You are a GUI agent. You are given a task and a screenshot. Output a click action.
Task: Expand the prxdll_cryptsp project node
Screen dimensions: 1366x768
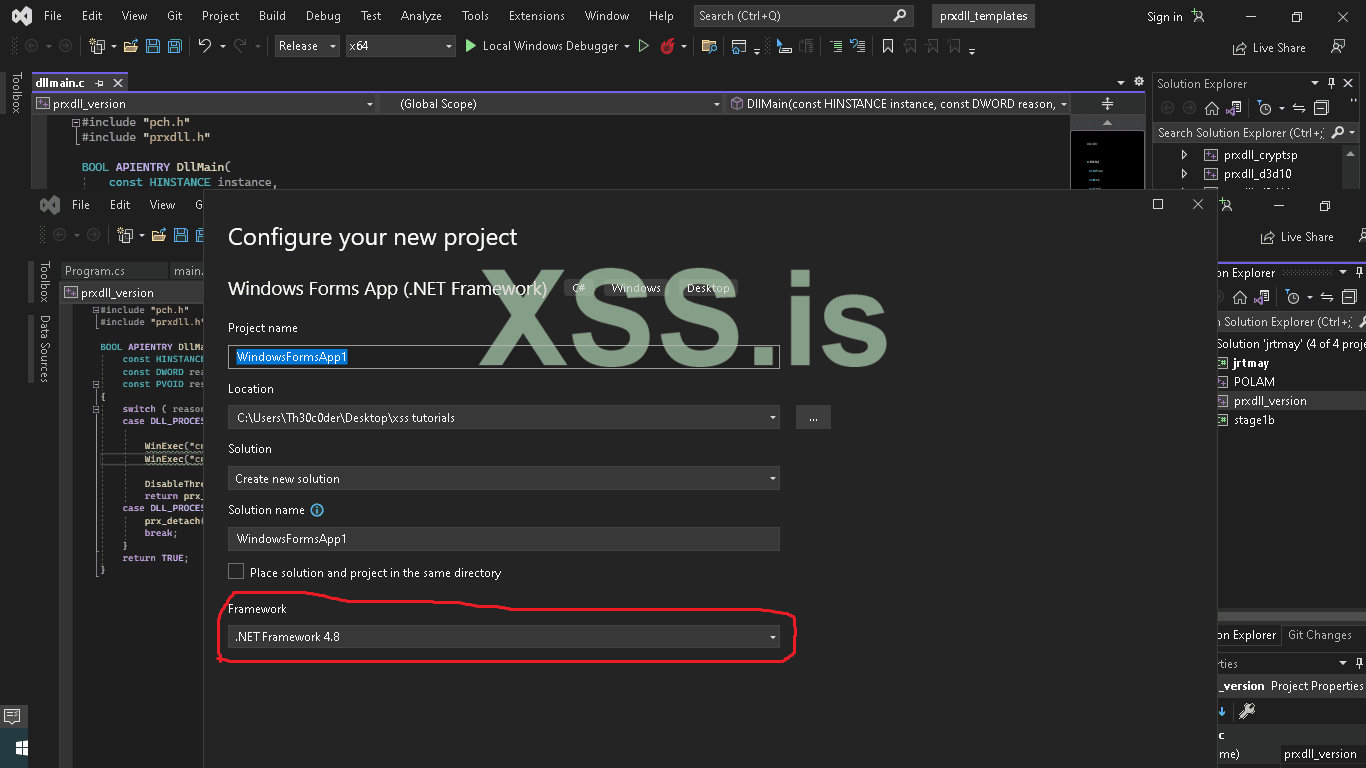1184,155
